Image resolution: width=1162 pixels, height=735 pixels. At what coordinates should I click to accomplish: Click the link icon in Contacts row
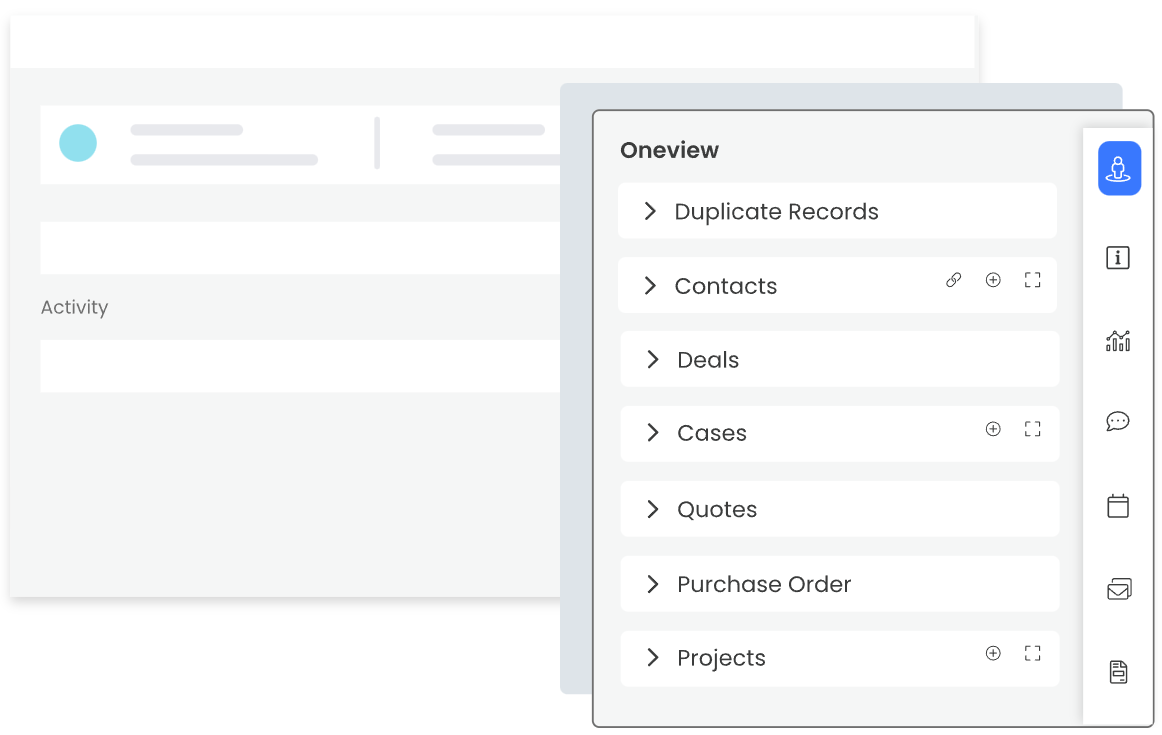pyautogui.click(x=954, y=280)
